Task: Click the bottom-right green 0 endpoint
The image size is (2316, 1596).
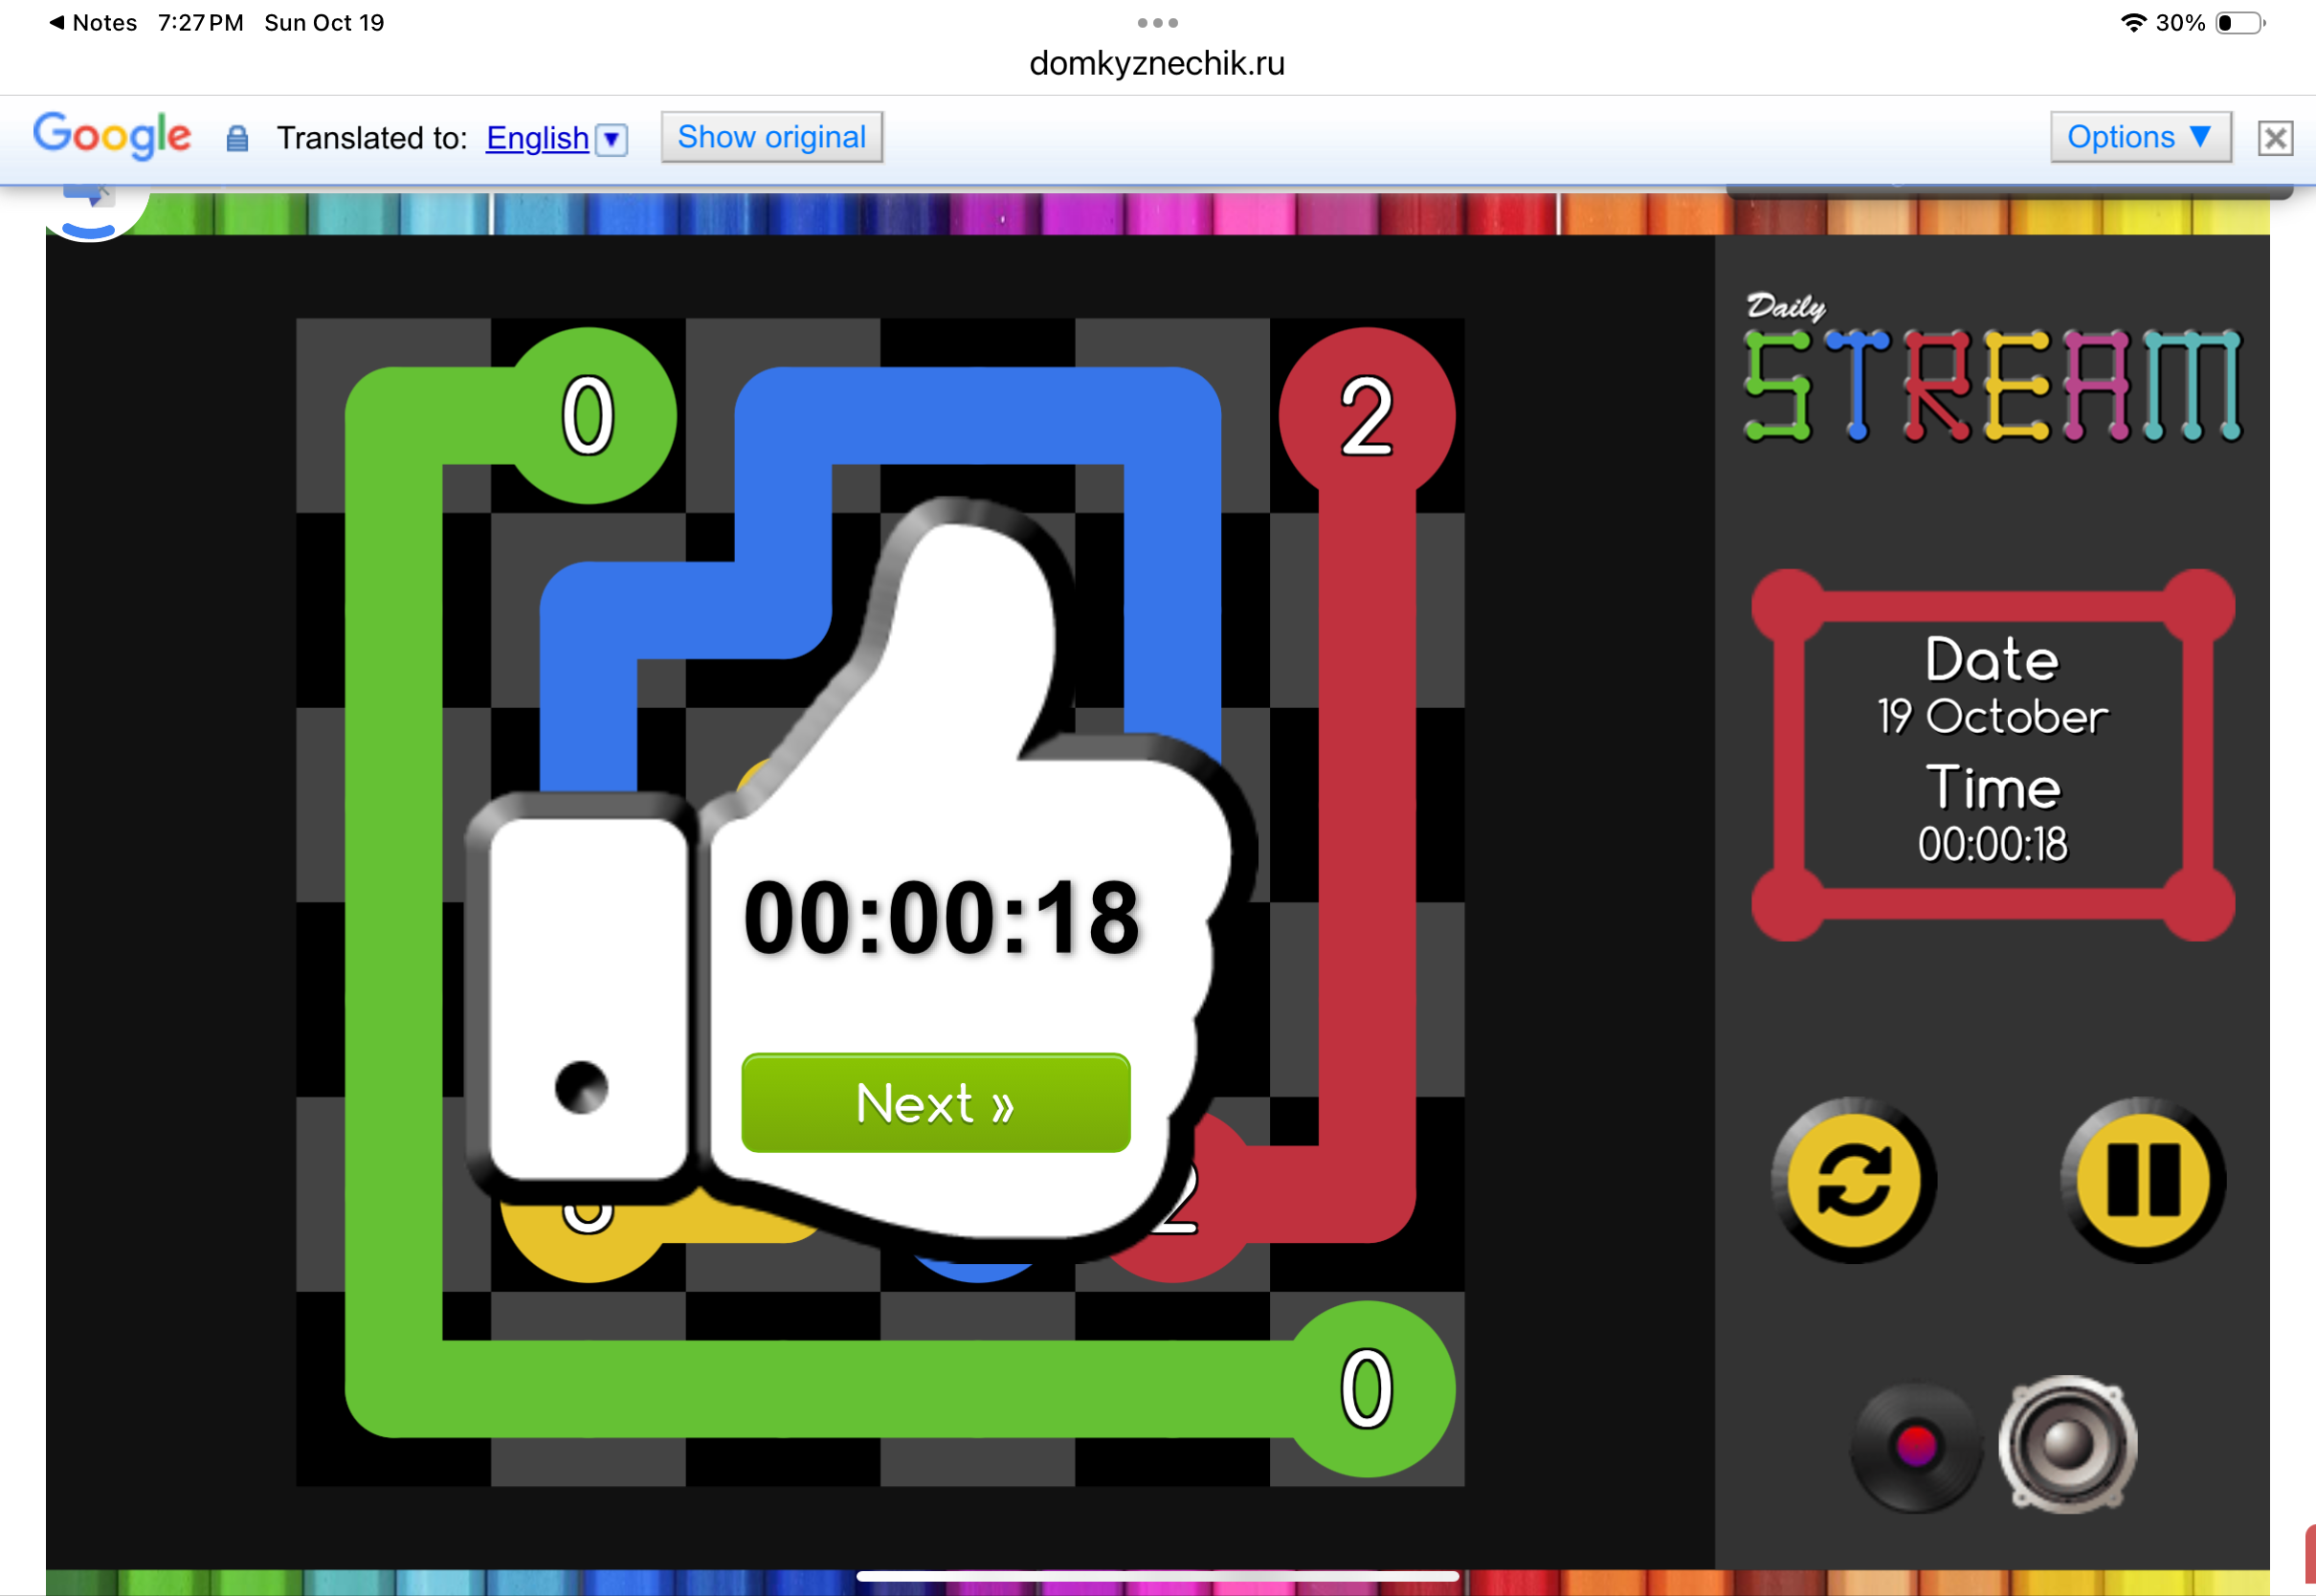Action: pos(1366,1390)
